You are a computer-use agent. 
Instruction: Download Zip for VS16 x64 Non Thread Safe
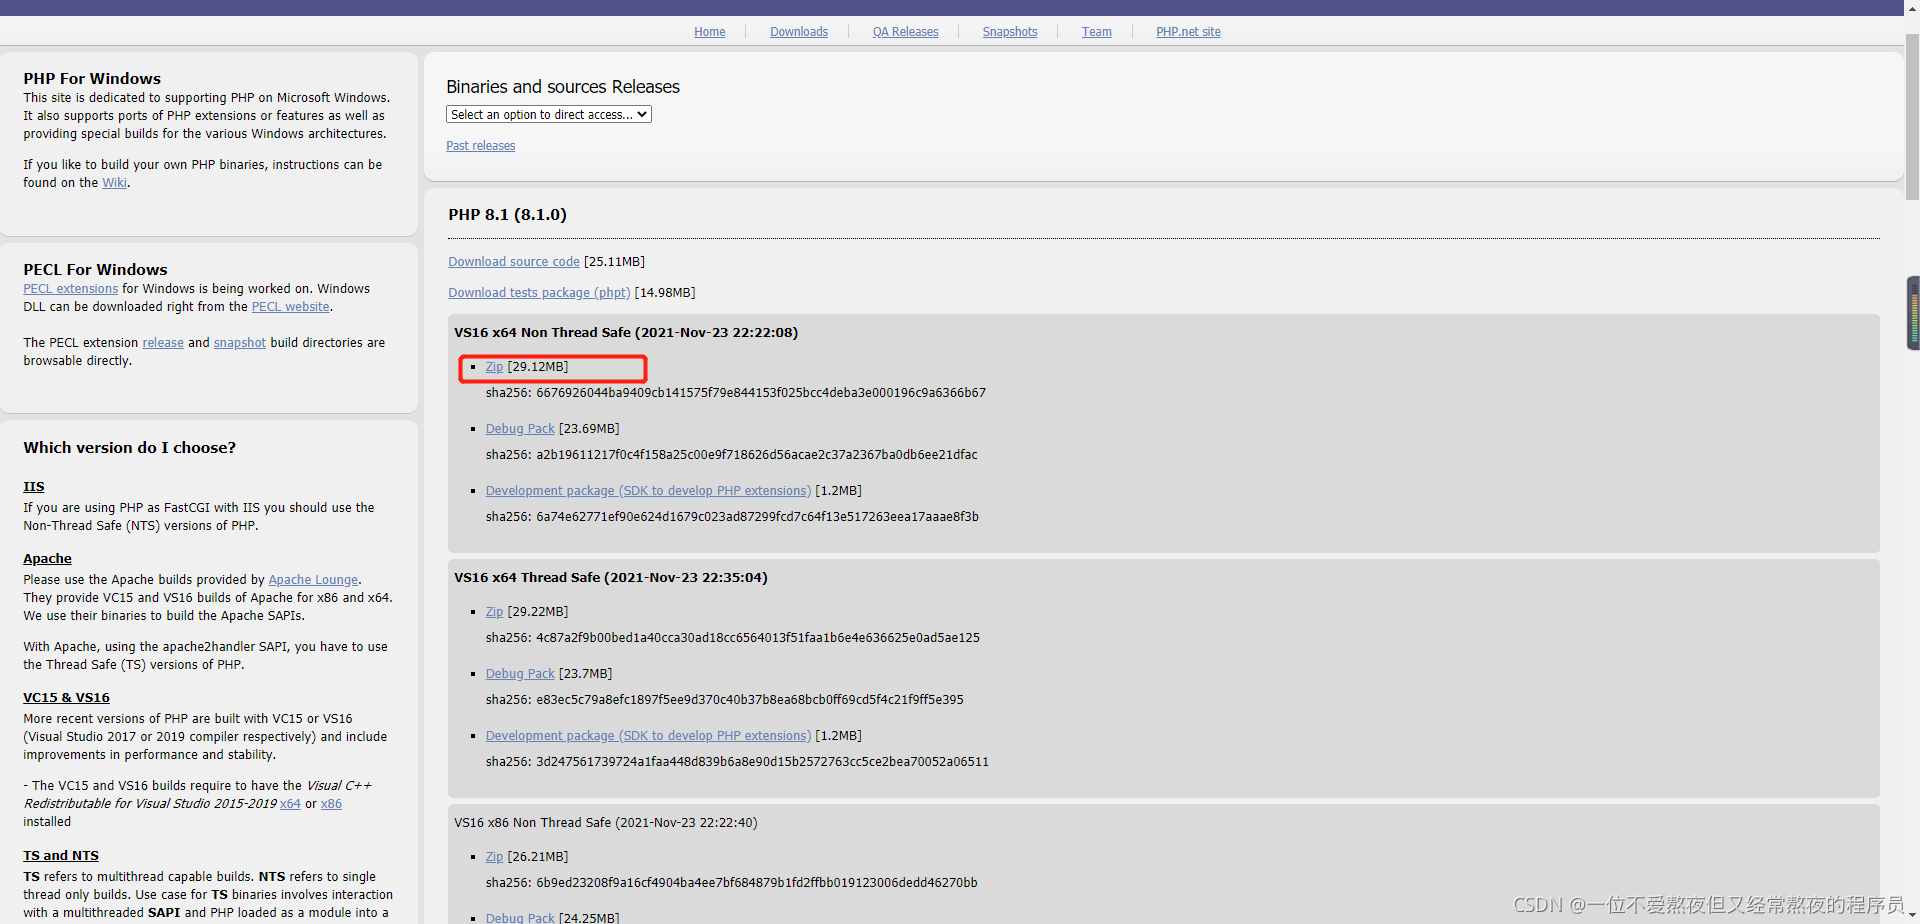click(x=494, y=367)
